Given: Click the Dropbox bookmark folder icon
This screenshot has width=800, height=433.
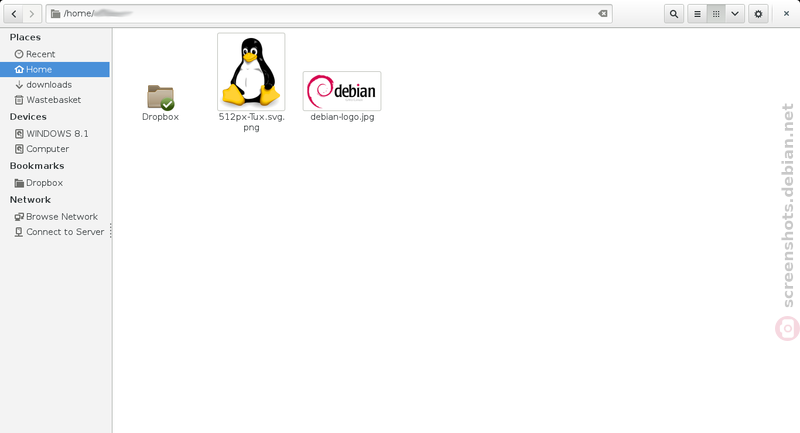Looking at the screenshot, I should coord(19,183).
